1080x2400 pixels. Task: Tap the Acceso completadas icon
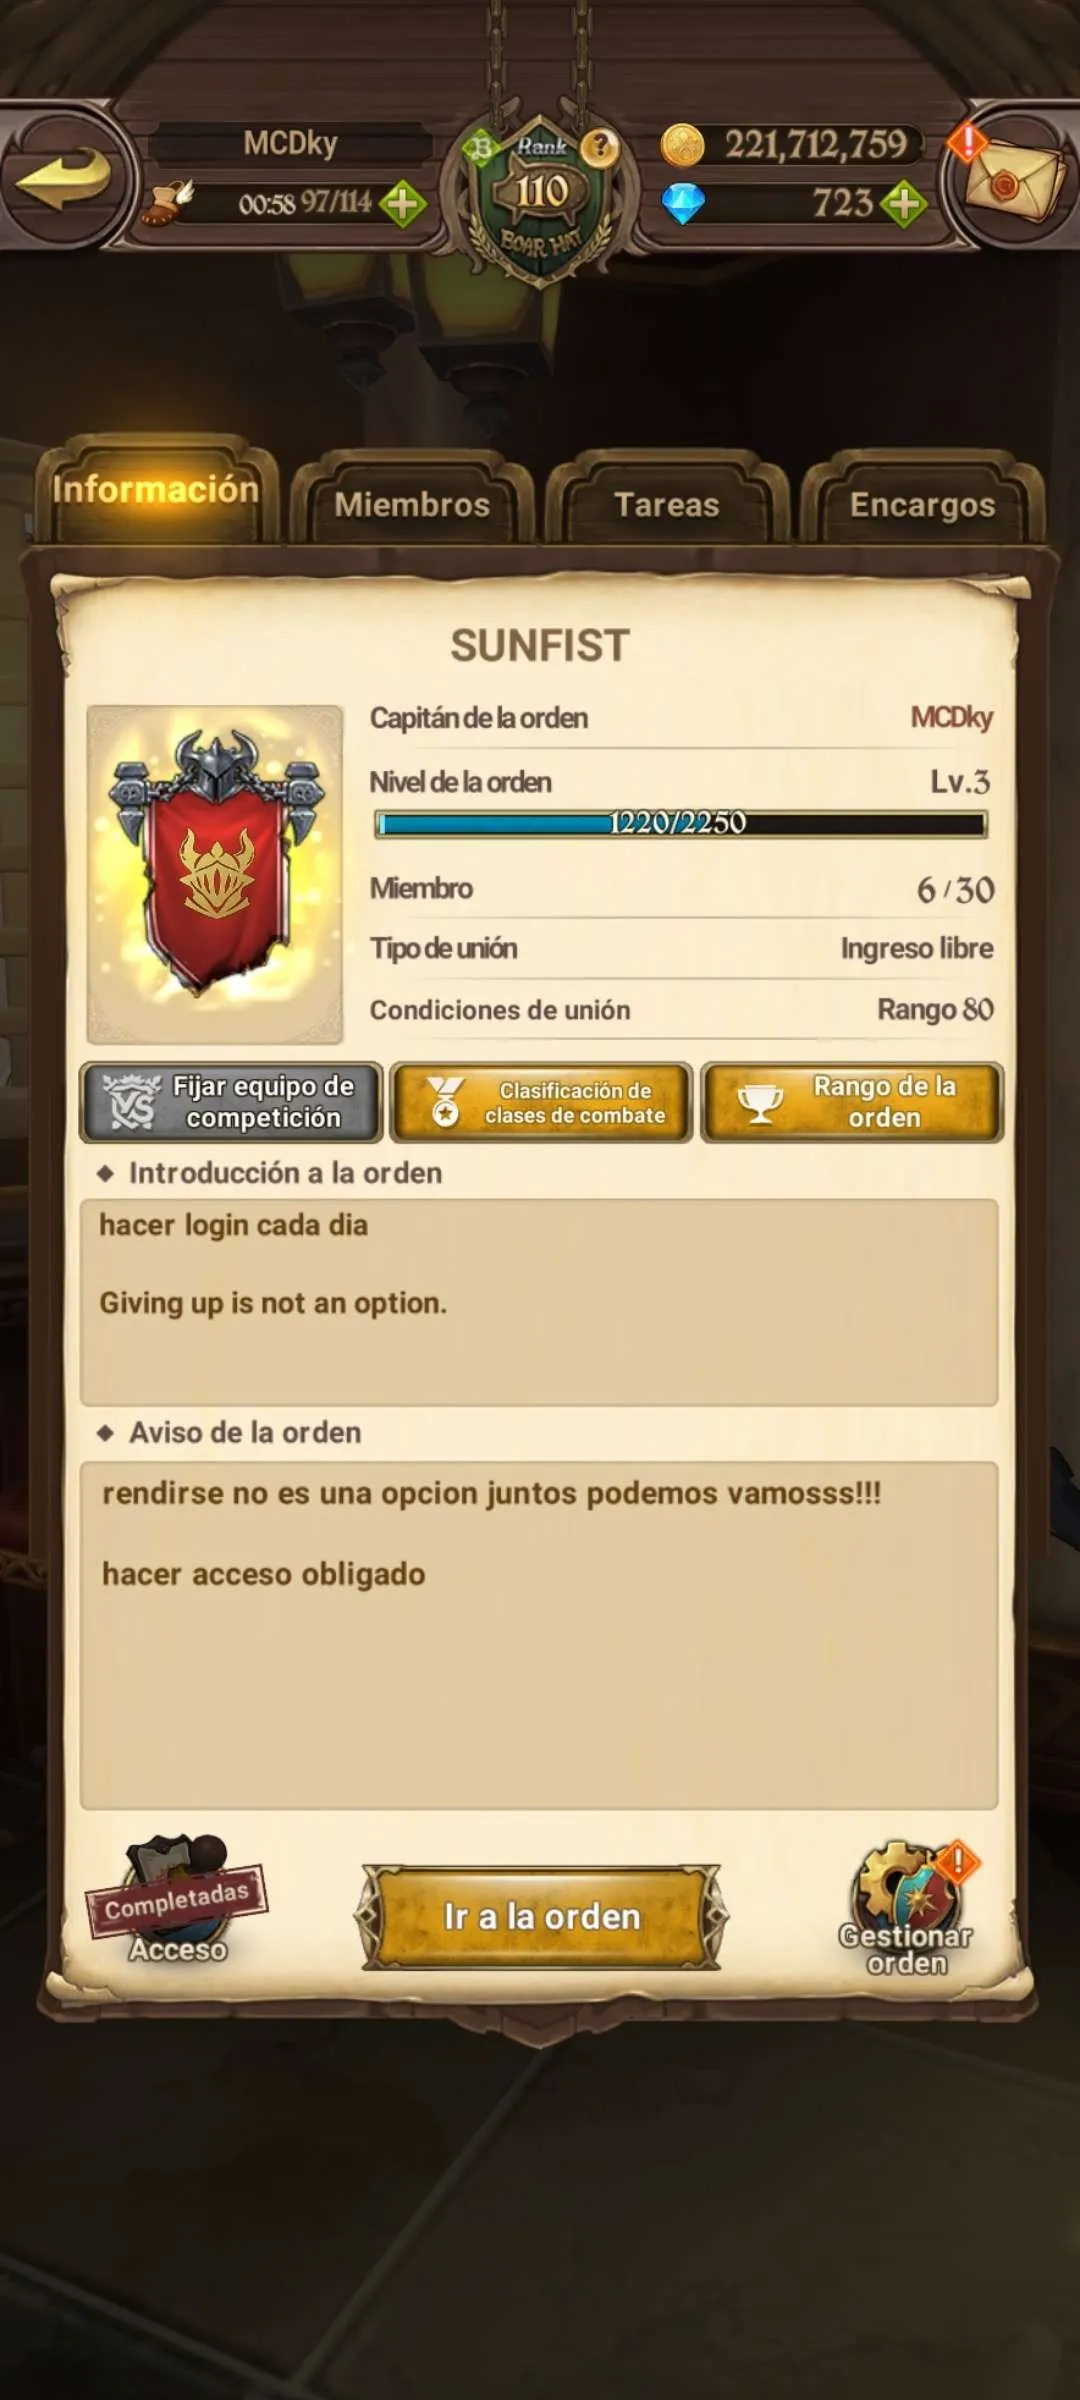point(178,1900)
